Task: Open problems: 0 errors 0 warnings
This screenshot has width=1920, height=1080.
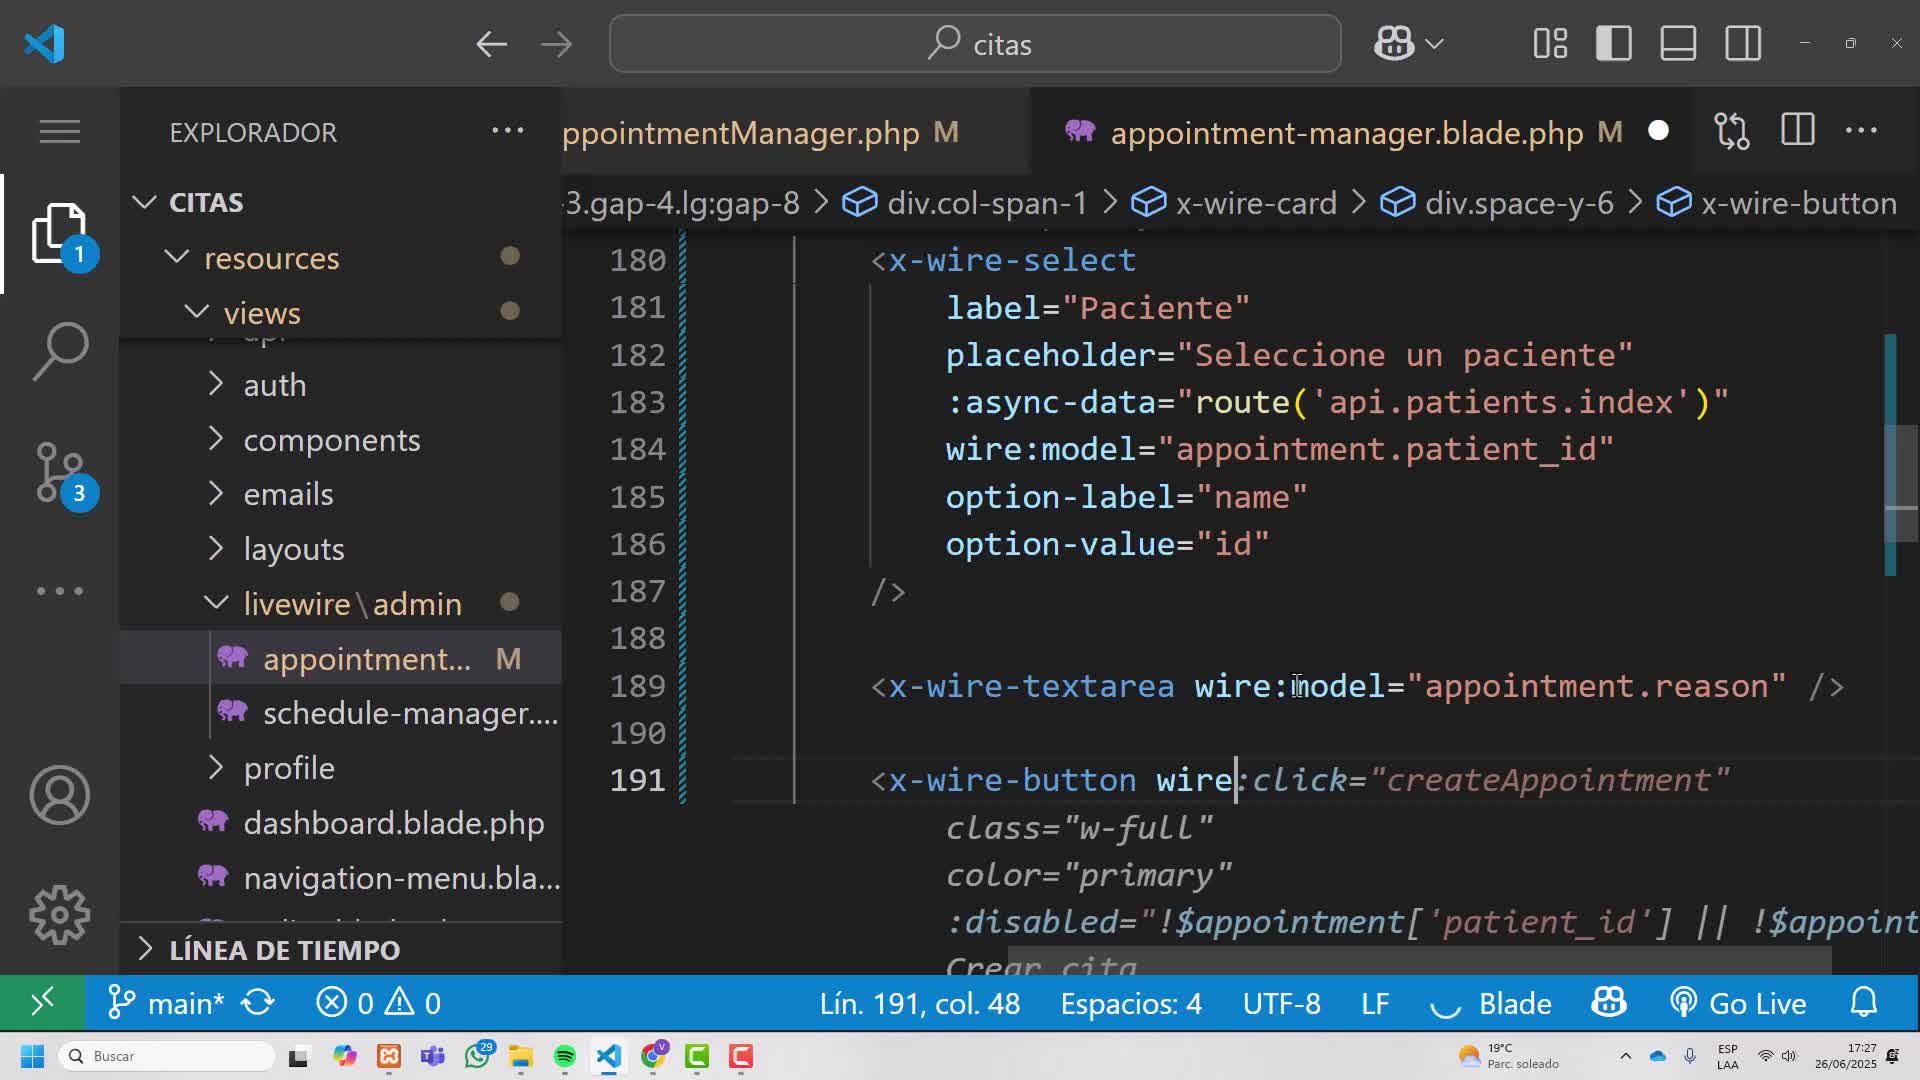Action: (x=378, y=1002)
